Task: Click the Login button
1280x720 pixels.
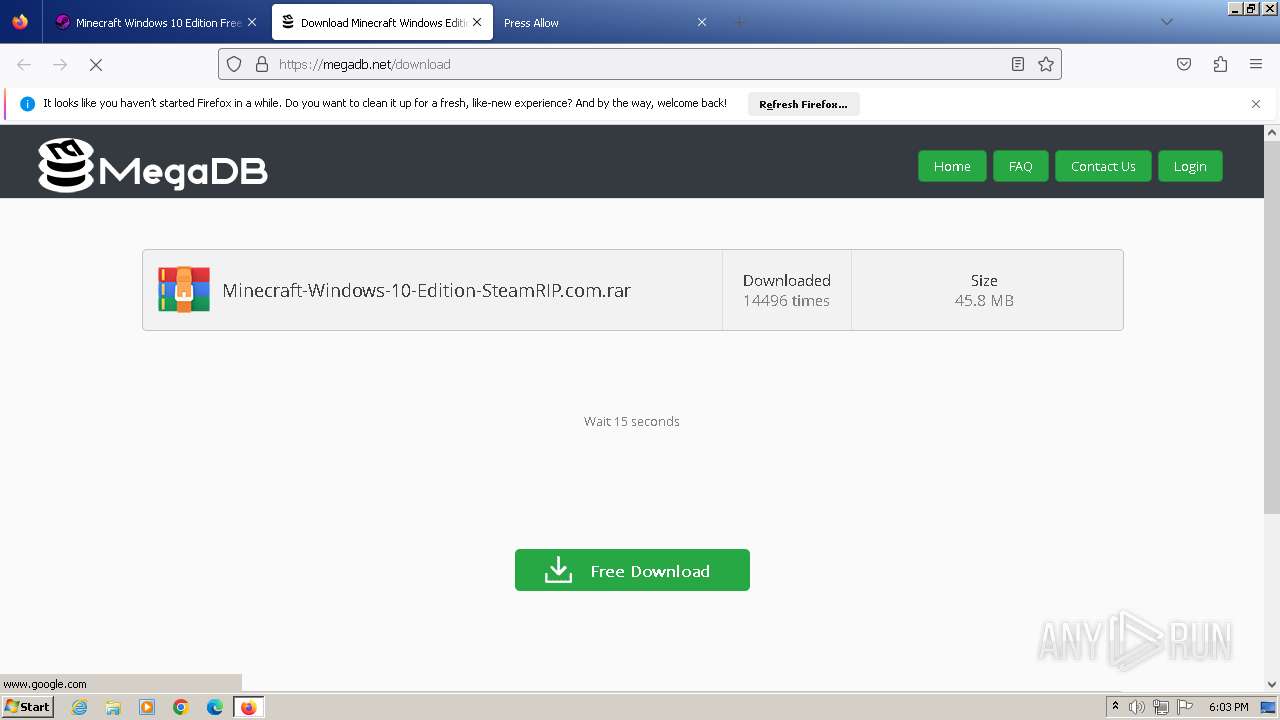Action: pyautogui.click(x=1190, y=166)
